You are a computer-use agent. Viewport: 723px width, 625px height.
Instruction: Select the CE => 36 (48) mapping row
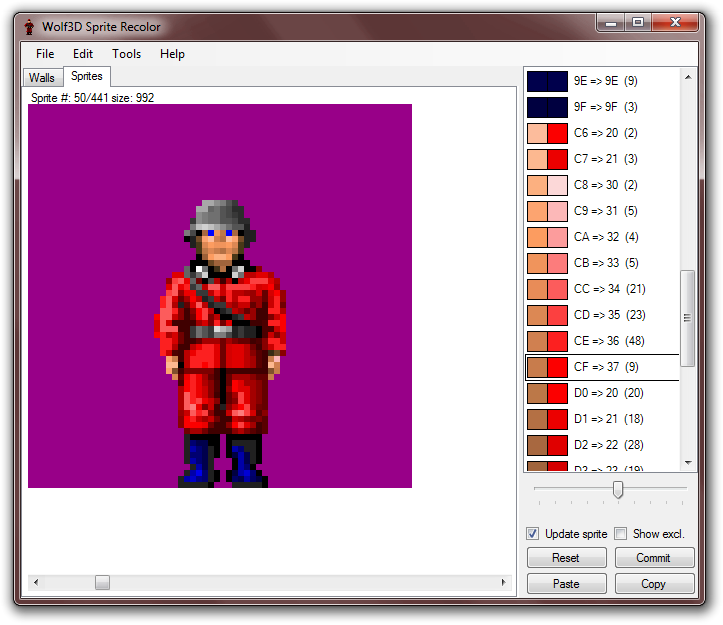click(x=602, y=341)
